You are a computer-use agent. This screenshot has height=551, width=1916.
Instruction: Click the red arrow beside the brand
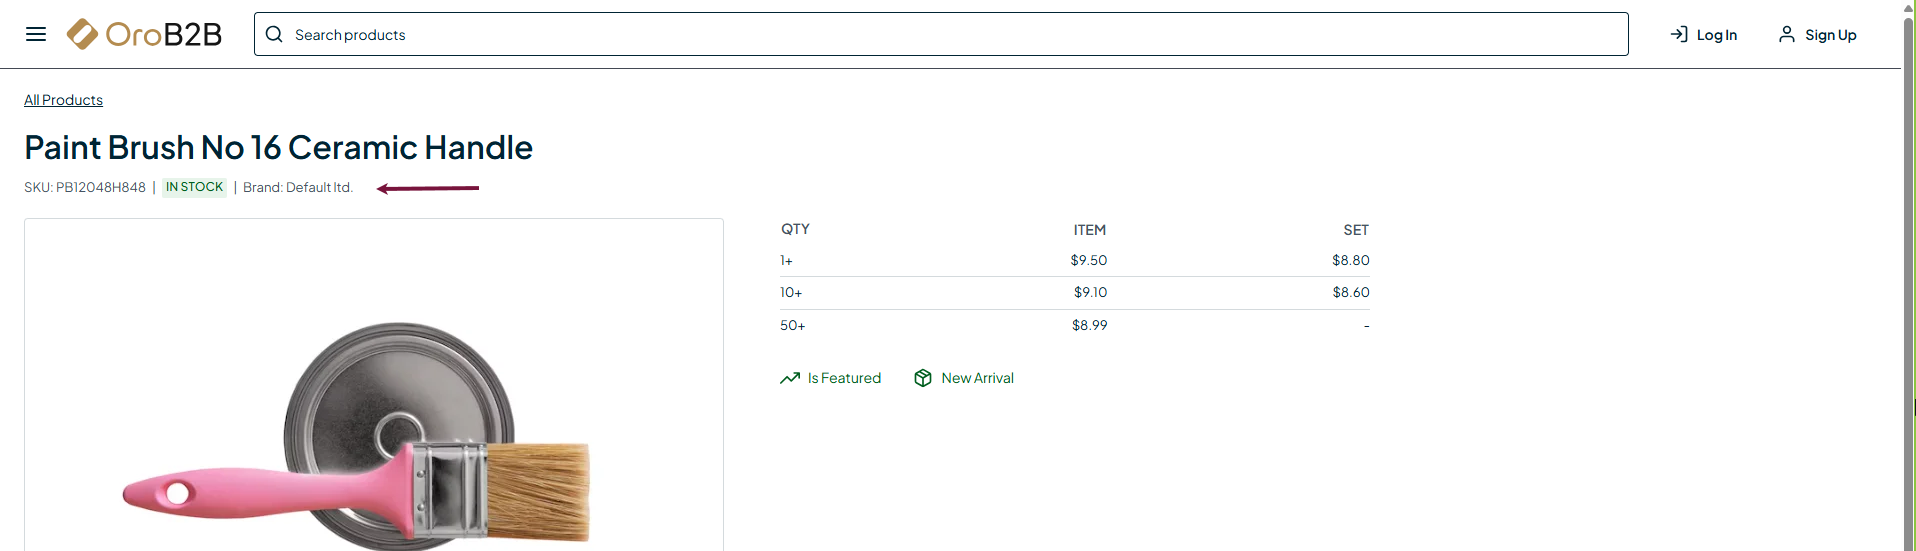(x=428, y=188)
